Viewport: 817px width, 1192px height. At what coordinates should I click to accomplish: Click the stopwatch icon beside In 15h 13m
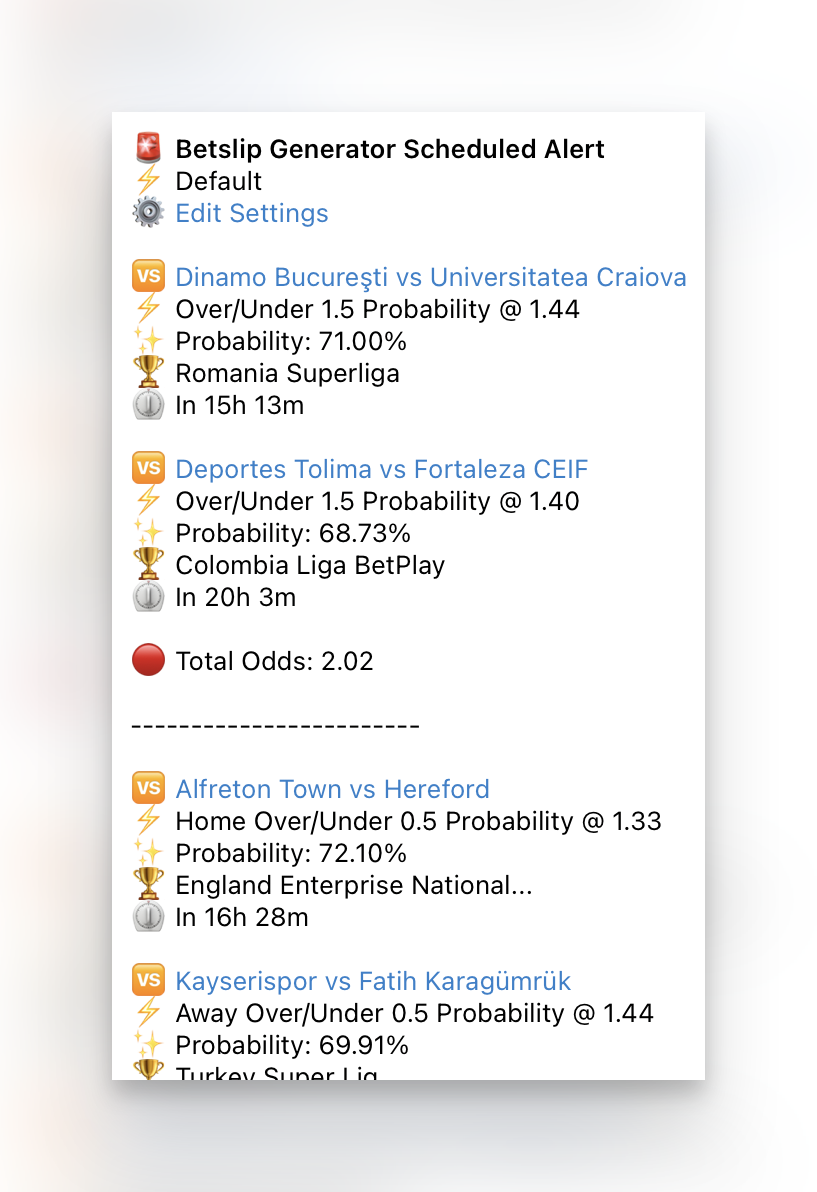click(x=148, y=405)
